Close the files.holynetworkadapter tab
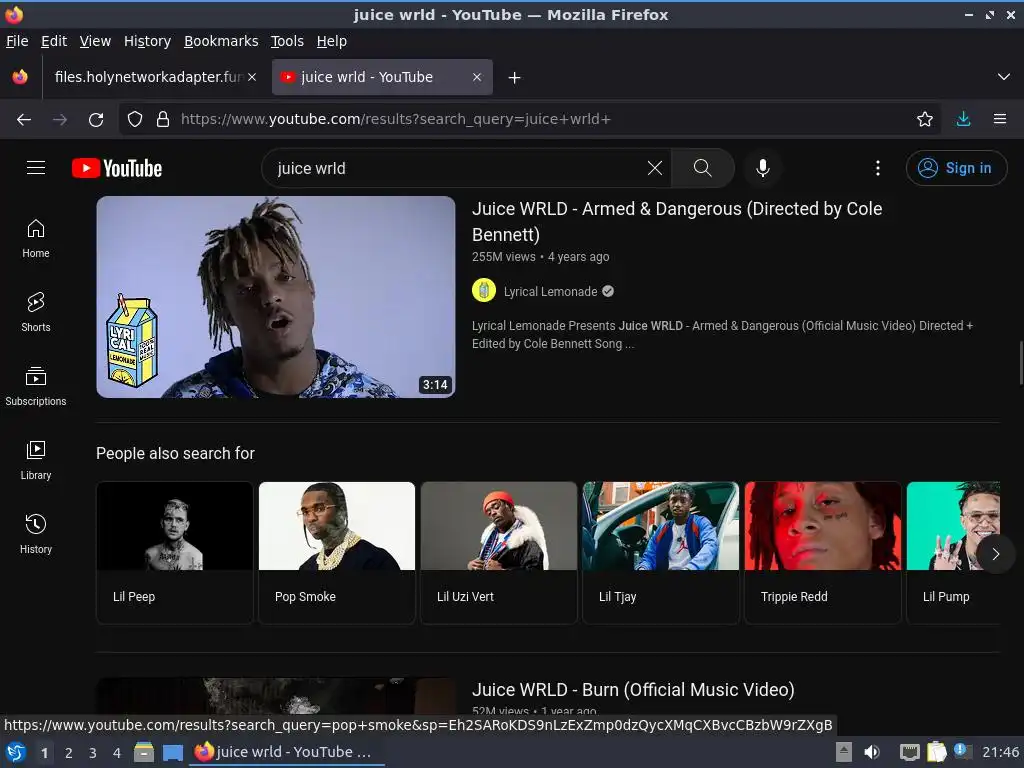The width and height of the screenshot is (1024, 768). coord(252,77)
